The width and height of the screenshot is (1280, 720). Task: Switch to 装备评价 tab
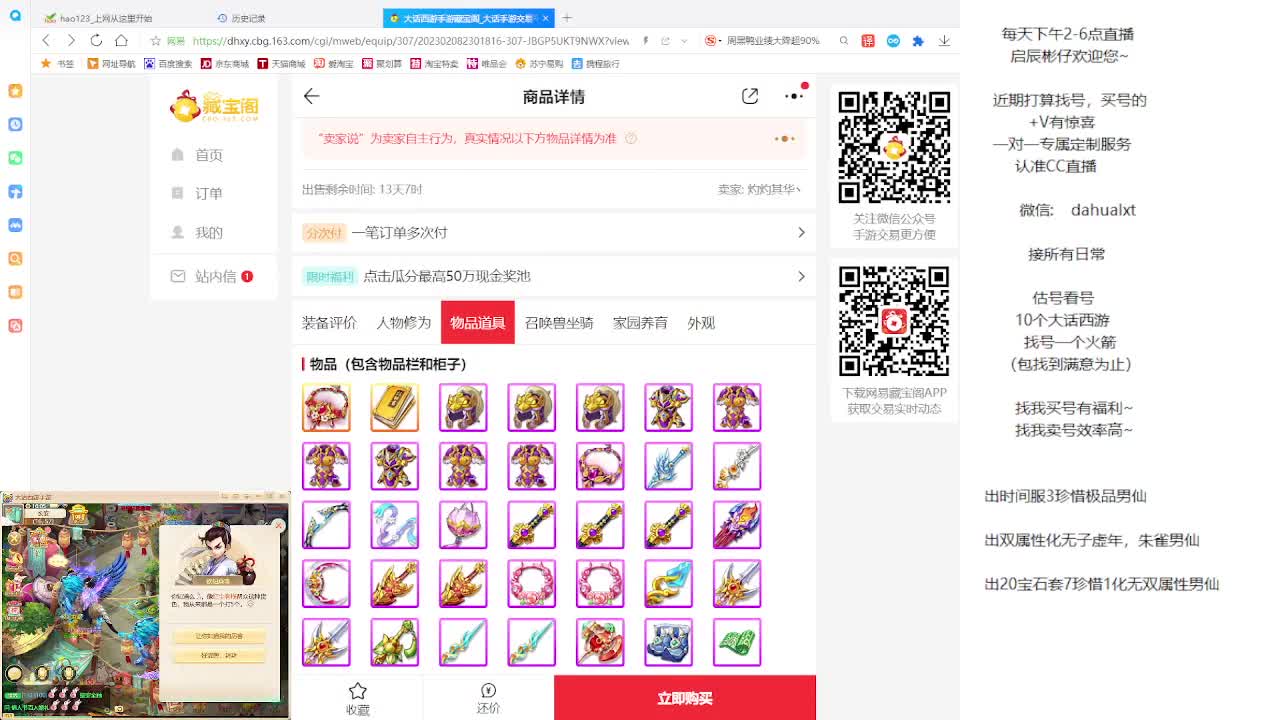pyautogui.click(x=329, y=323)
